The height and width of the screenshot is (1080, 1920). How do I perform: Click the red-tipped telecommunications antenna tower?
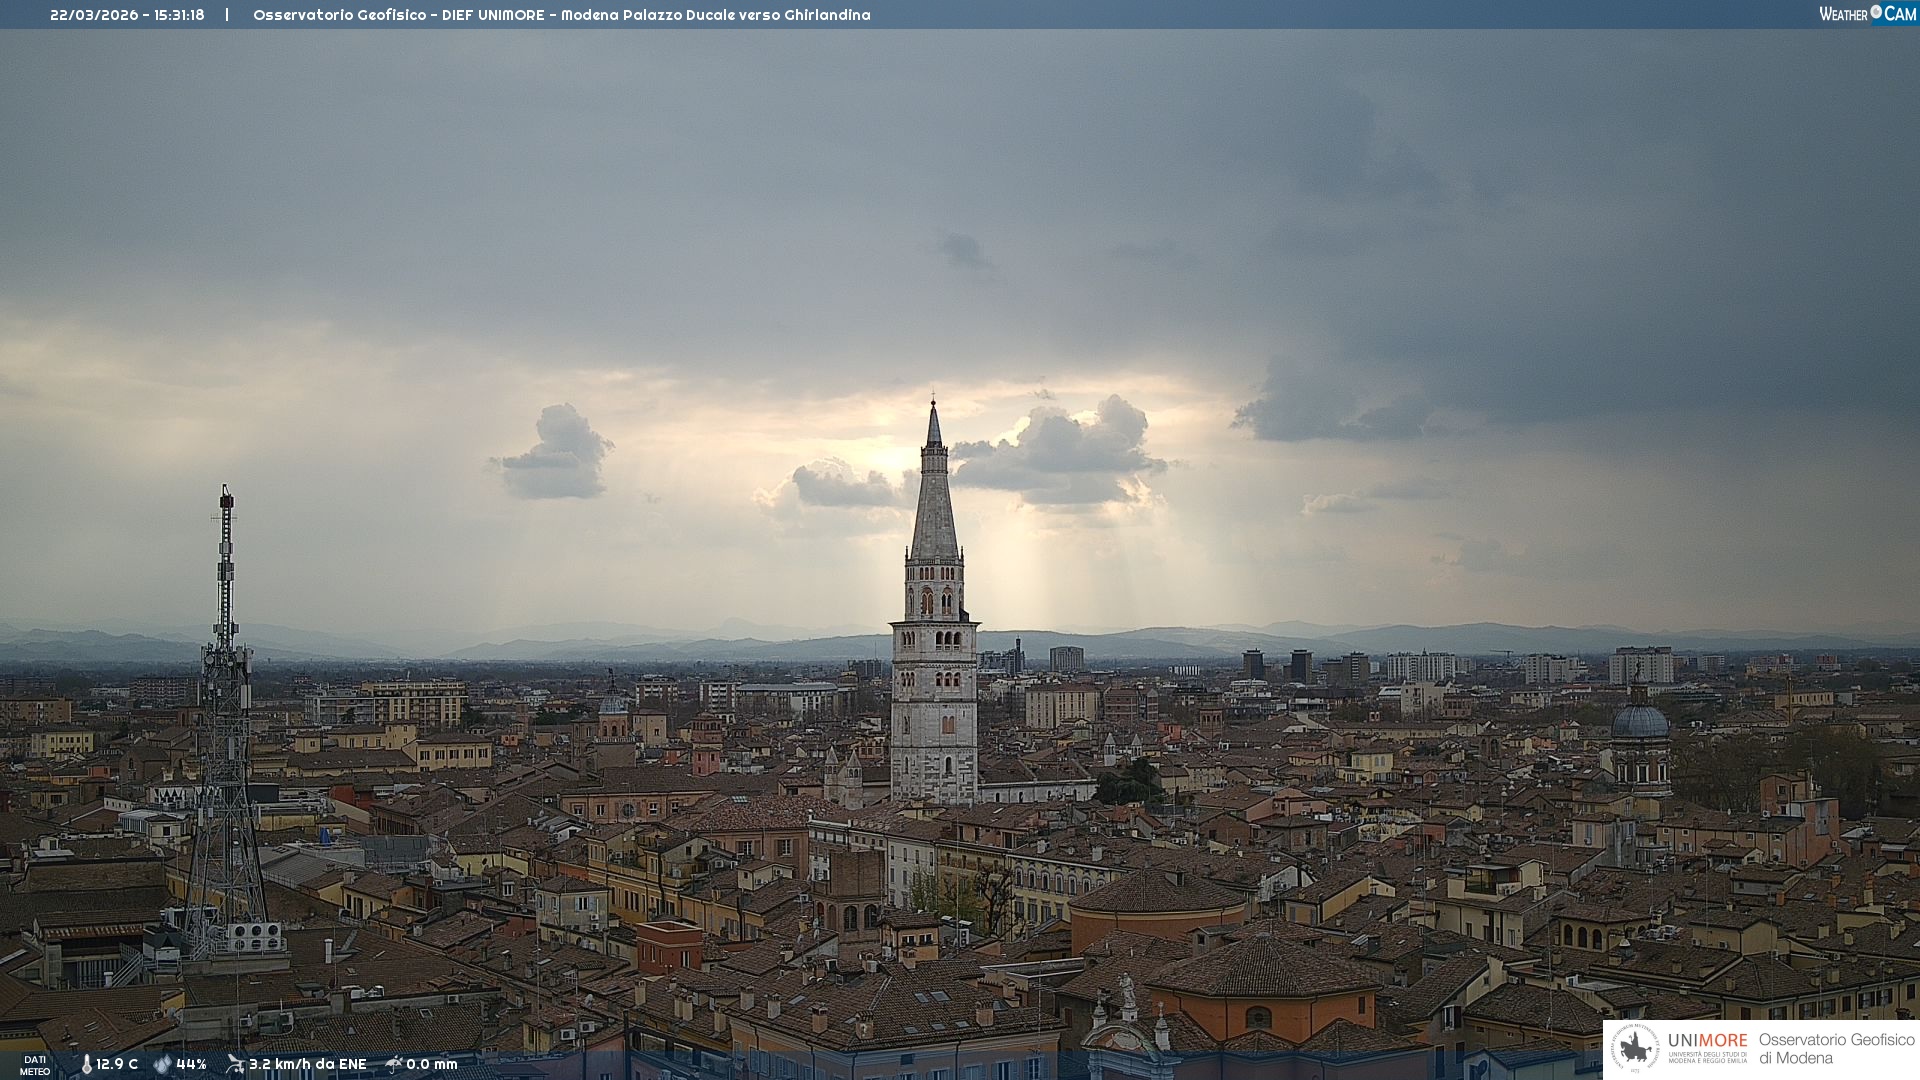226,700
